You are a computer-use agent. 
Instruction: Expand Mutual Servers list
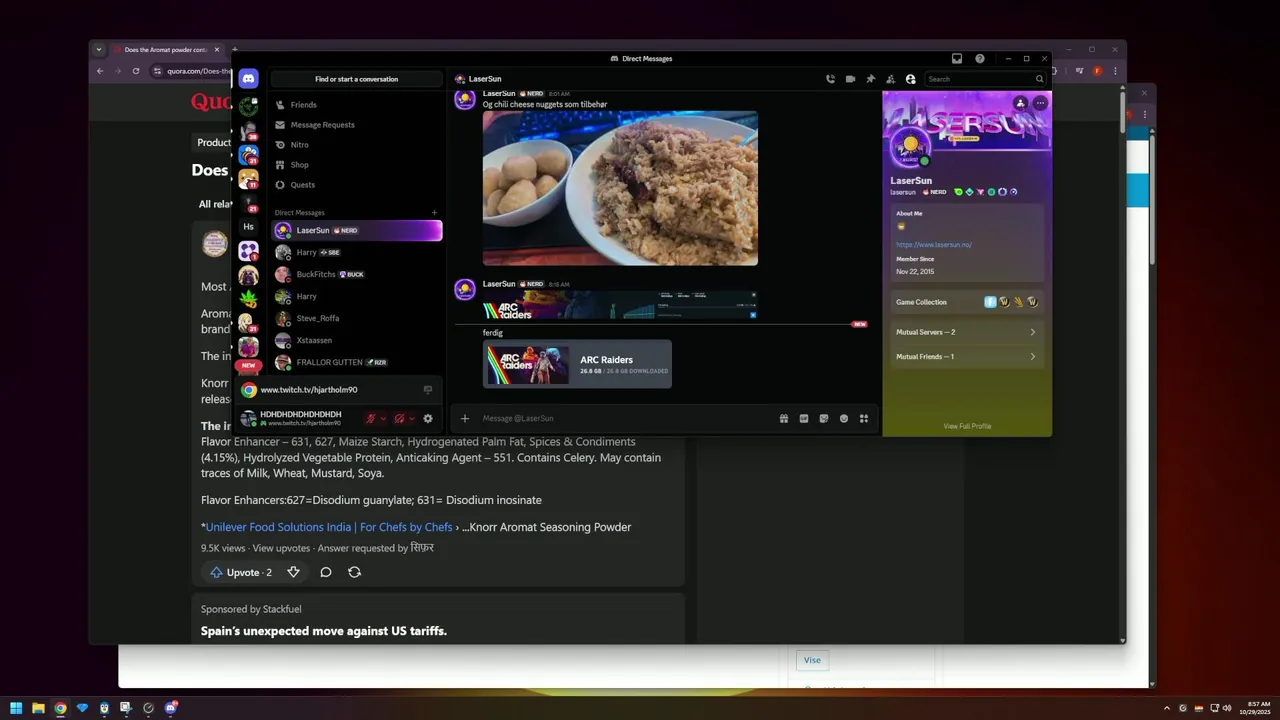[x=966, y=332]
